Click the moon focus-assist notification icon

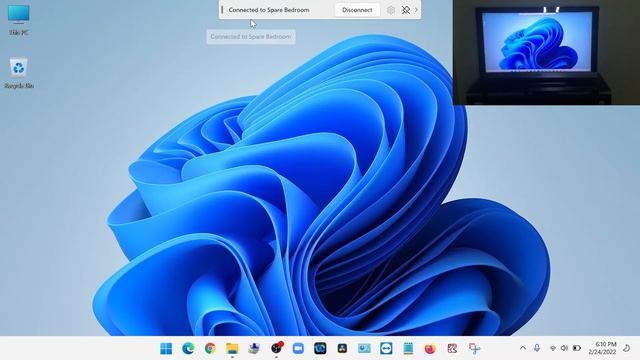[627, 348]
